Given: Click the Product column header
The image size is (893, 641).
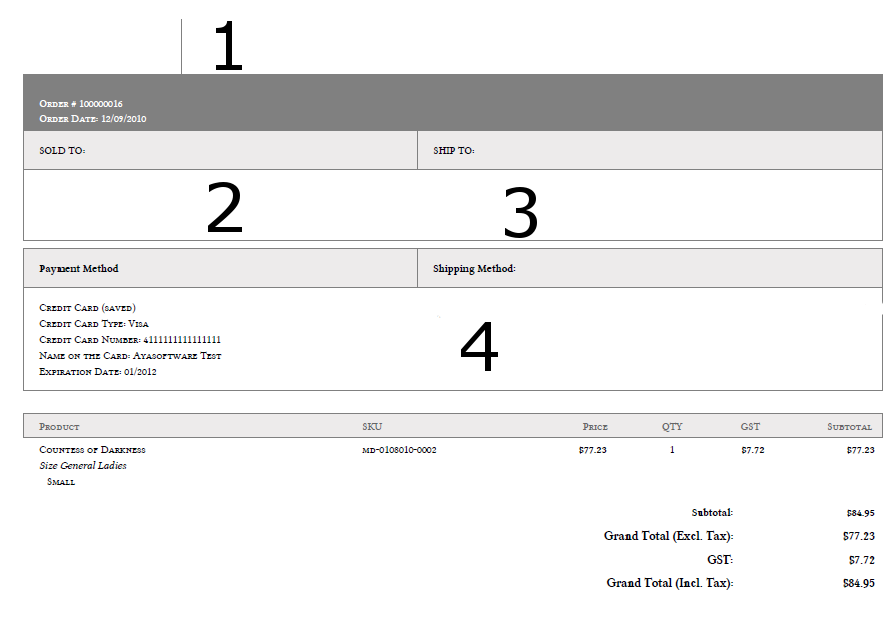Looking at the screenshot, I should pos(59,426).
